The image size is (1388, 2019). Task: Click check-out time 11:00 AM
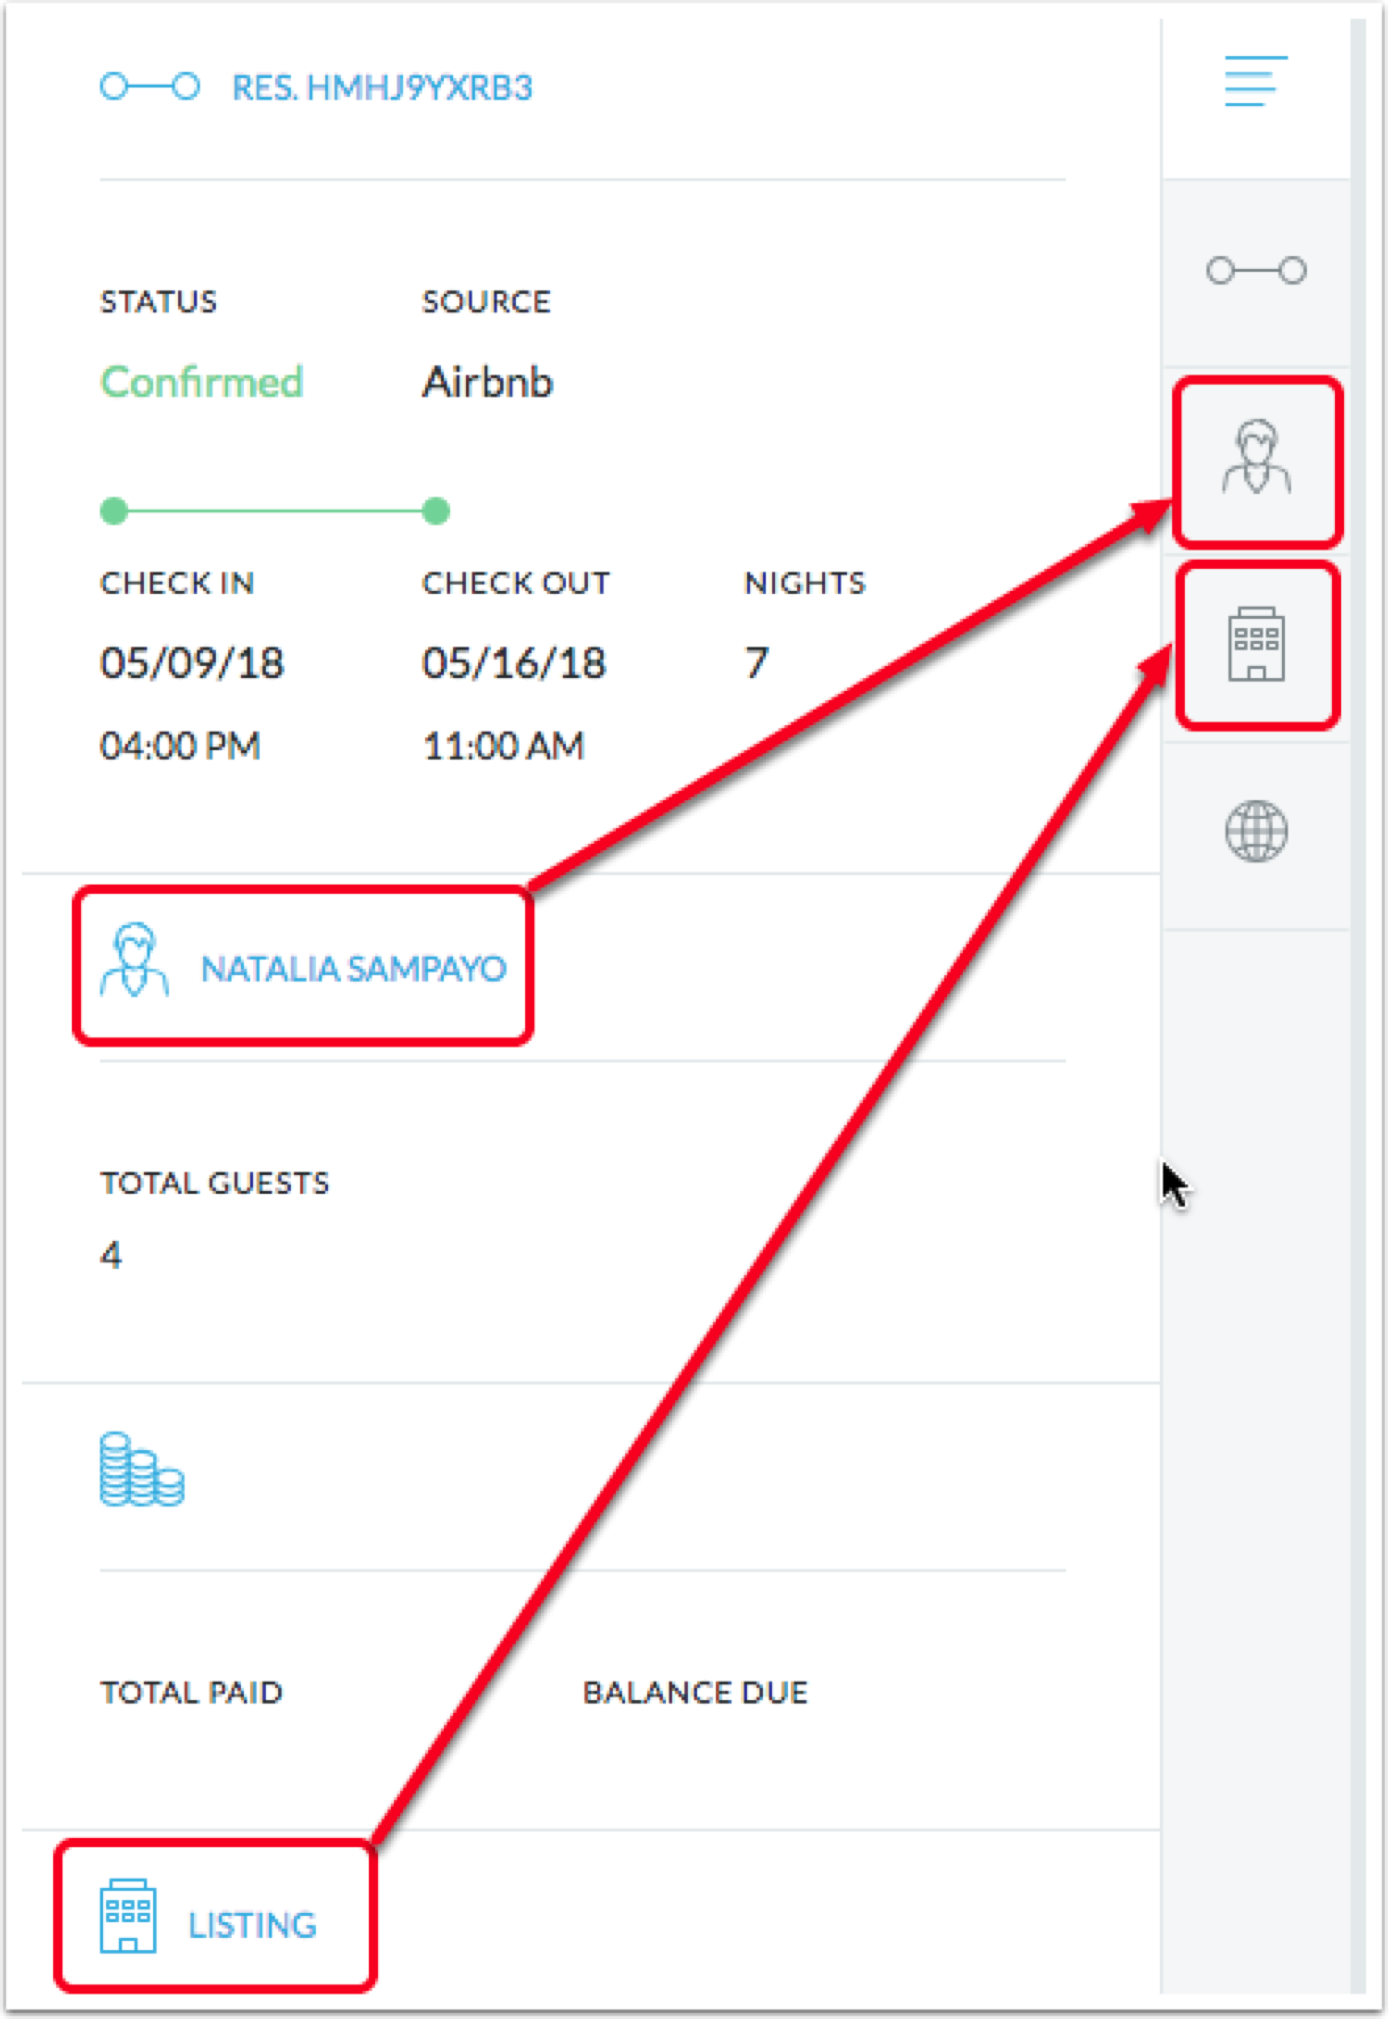pyautogui.click(x=503, y=746)
